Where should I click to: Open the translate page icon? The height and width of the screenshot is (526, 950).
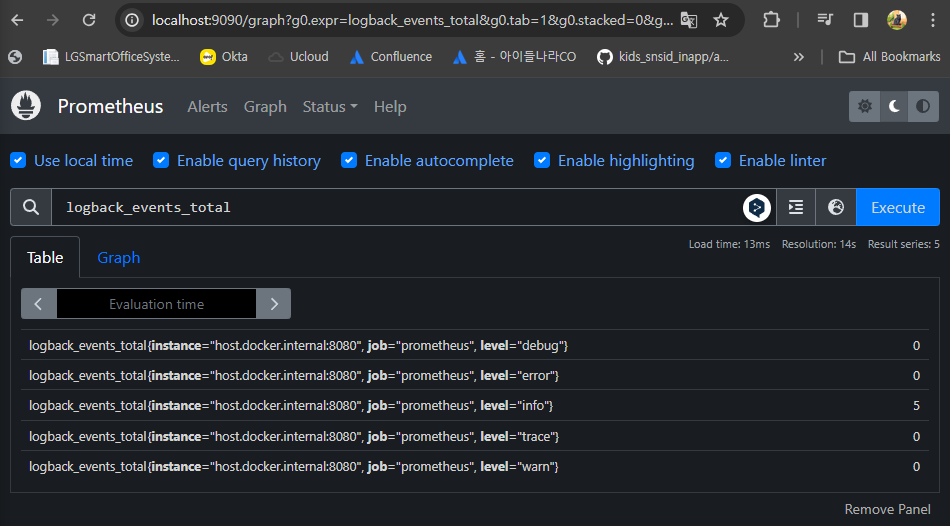[688, 20]
